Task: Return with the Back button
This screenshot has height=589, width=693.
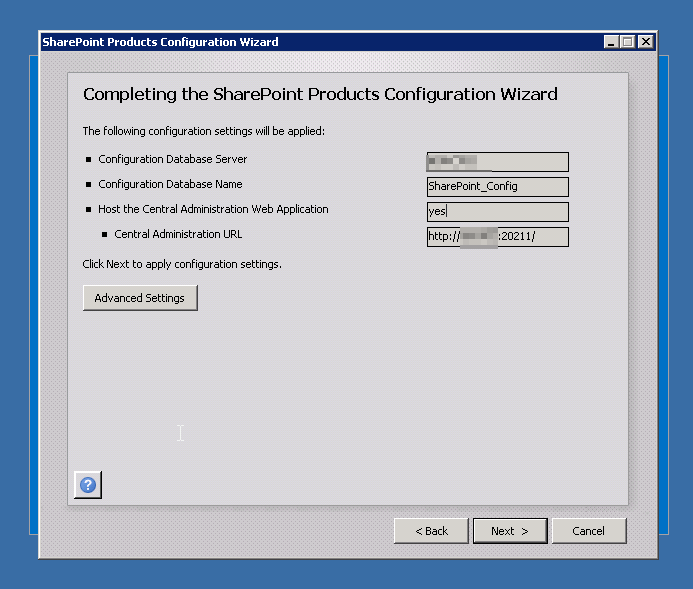Action: (x=431, y=531)
